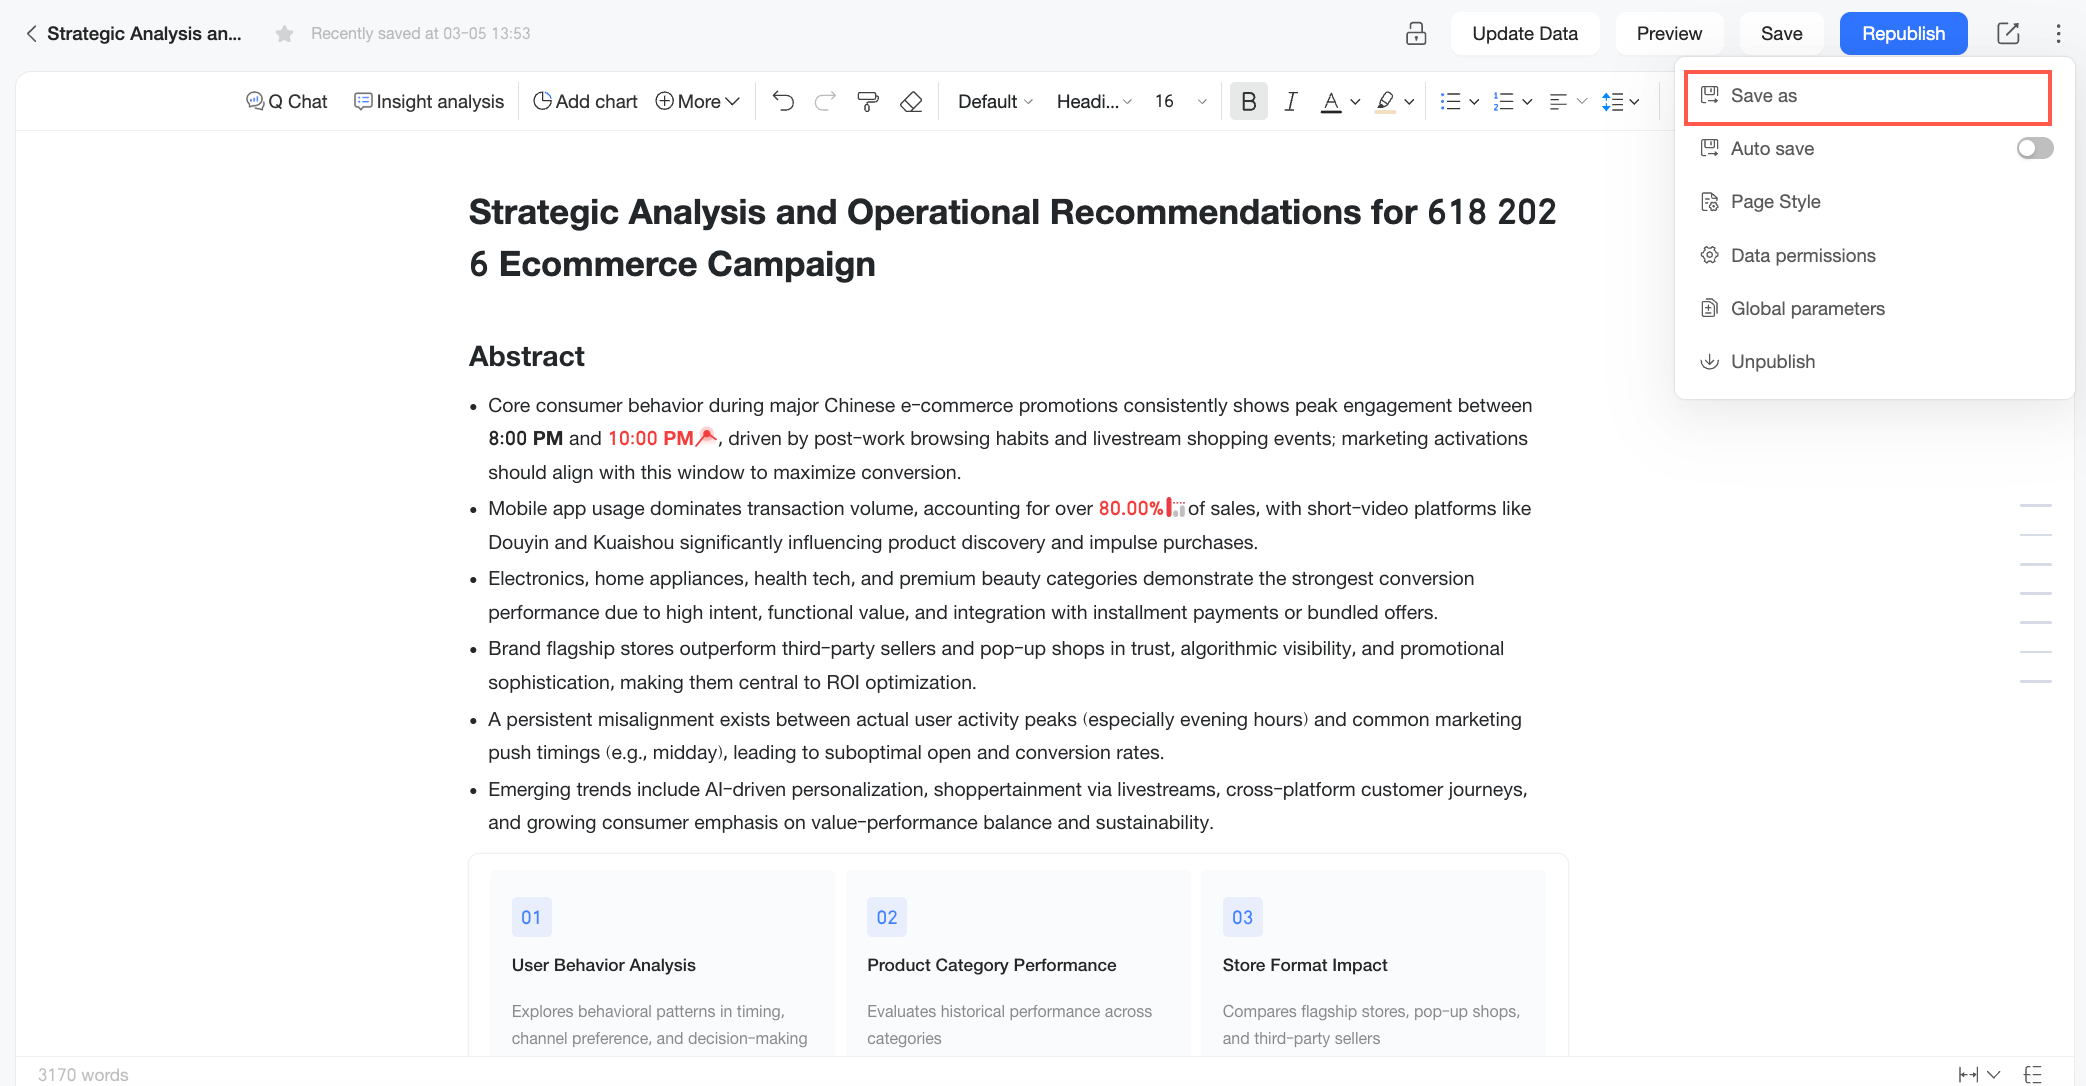Click Add chart
Image resolution: width=2086 pixels, height=1086 pixels.
pos(585,101)
